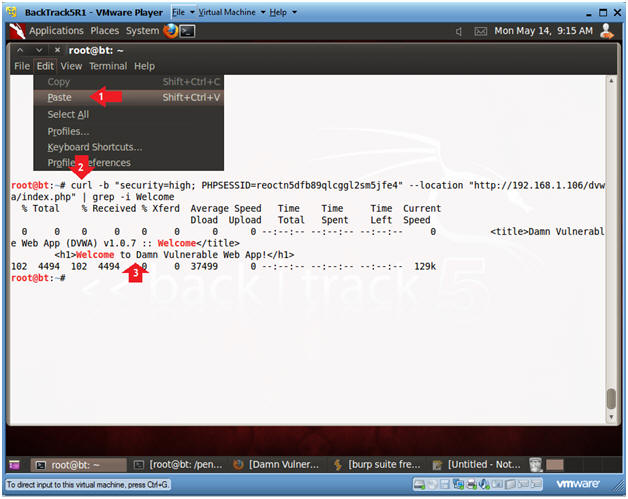Click the 129k current speed value
Image resolution: width=628 pixels, height=499 pixels.
(425, 266)
